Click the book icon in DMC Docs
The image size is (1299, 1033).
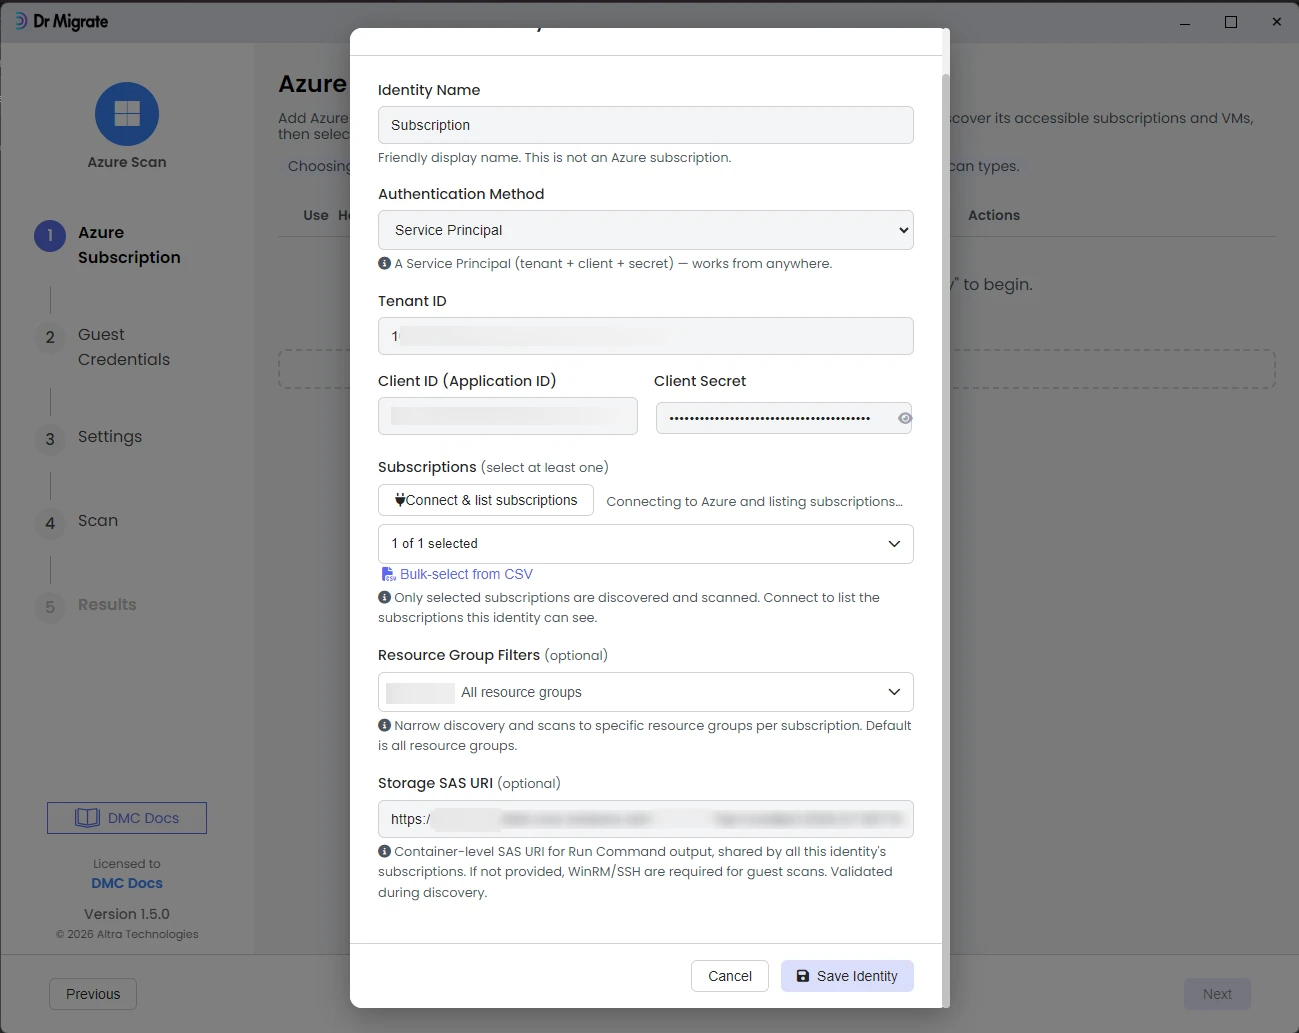pyautogui.click(x=88, y=818)
